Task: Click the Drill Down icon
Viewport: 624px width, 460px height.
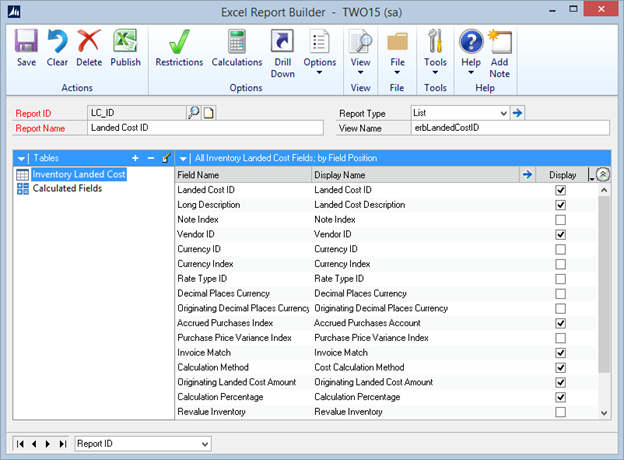Action: [x=282, y=41]
